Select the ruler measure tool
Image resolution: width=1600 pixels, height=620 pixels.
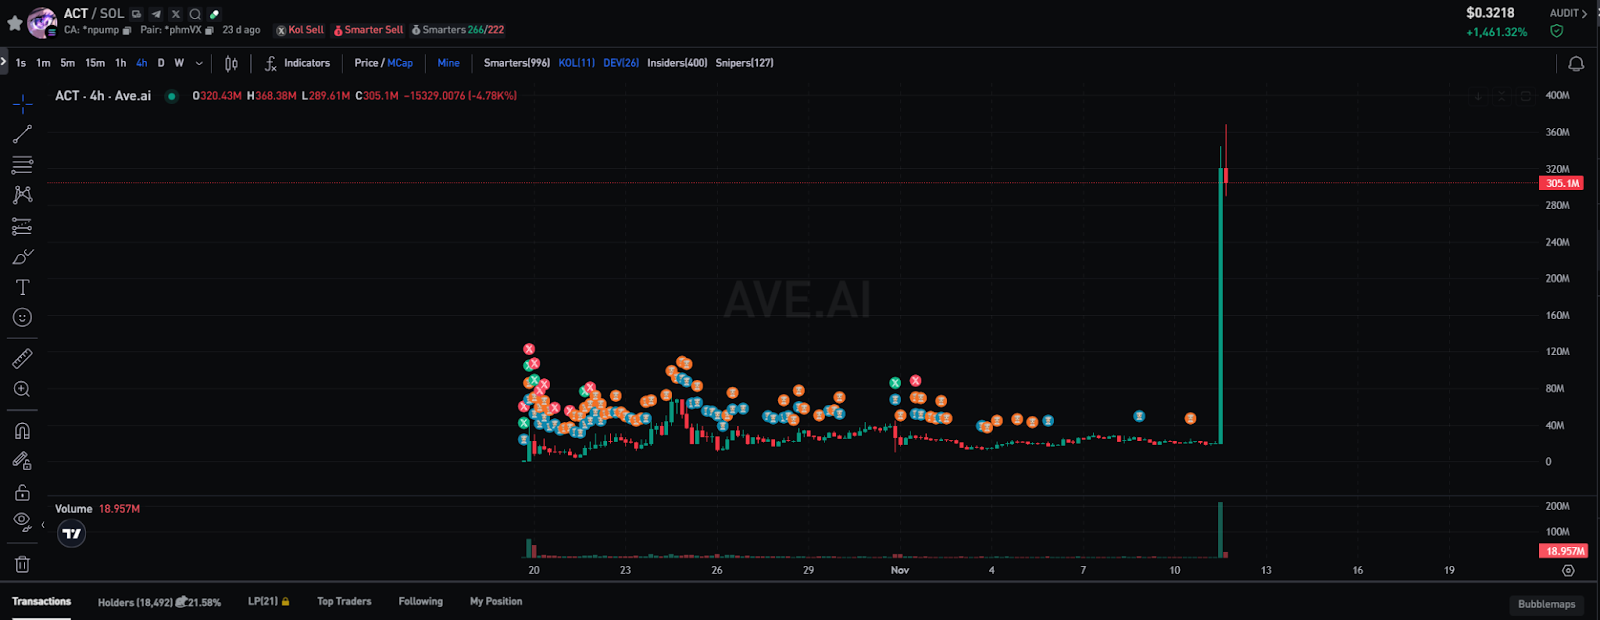pyautogui.click(x=22, y=358)
